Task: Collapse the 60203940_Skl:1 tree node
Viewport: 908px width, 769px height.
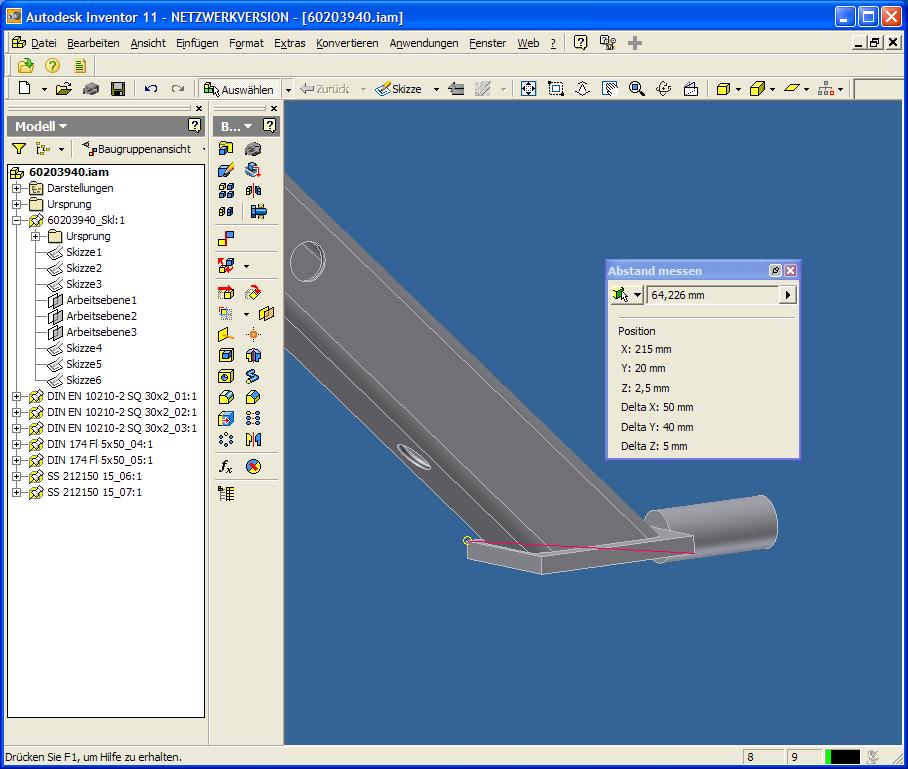Action: [17, 220]
